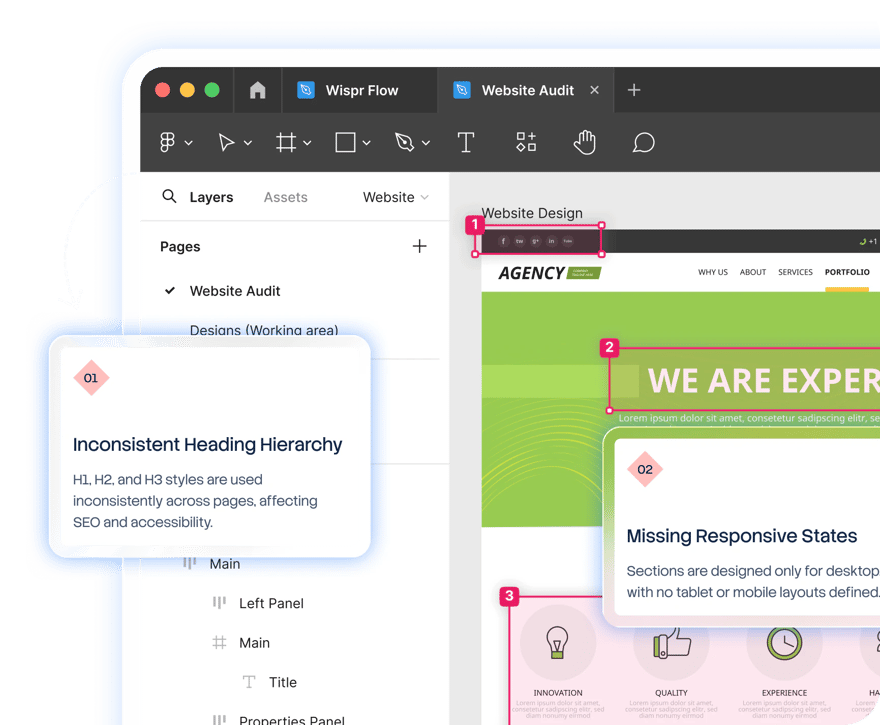
Task: Click the Title layer text icon
Action: (249, 682)
